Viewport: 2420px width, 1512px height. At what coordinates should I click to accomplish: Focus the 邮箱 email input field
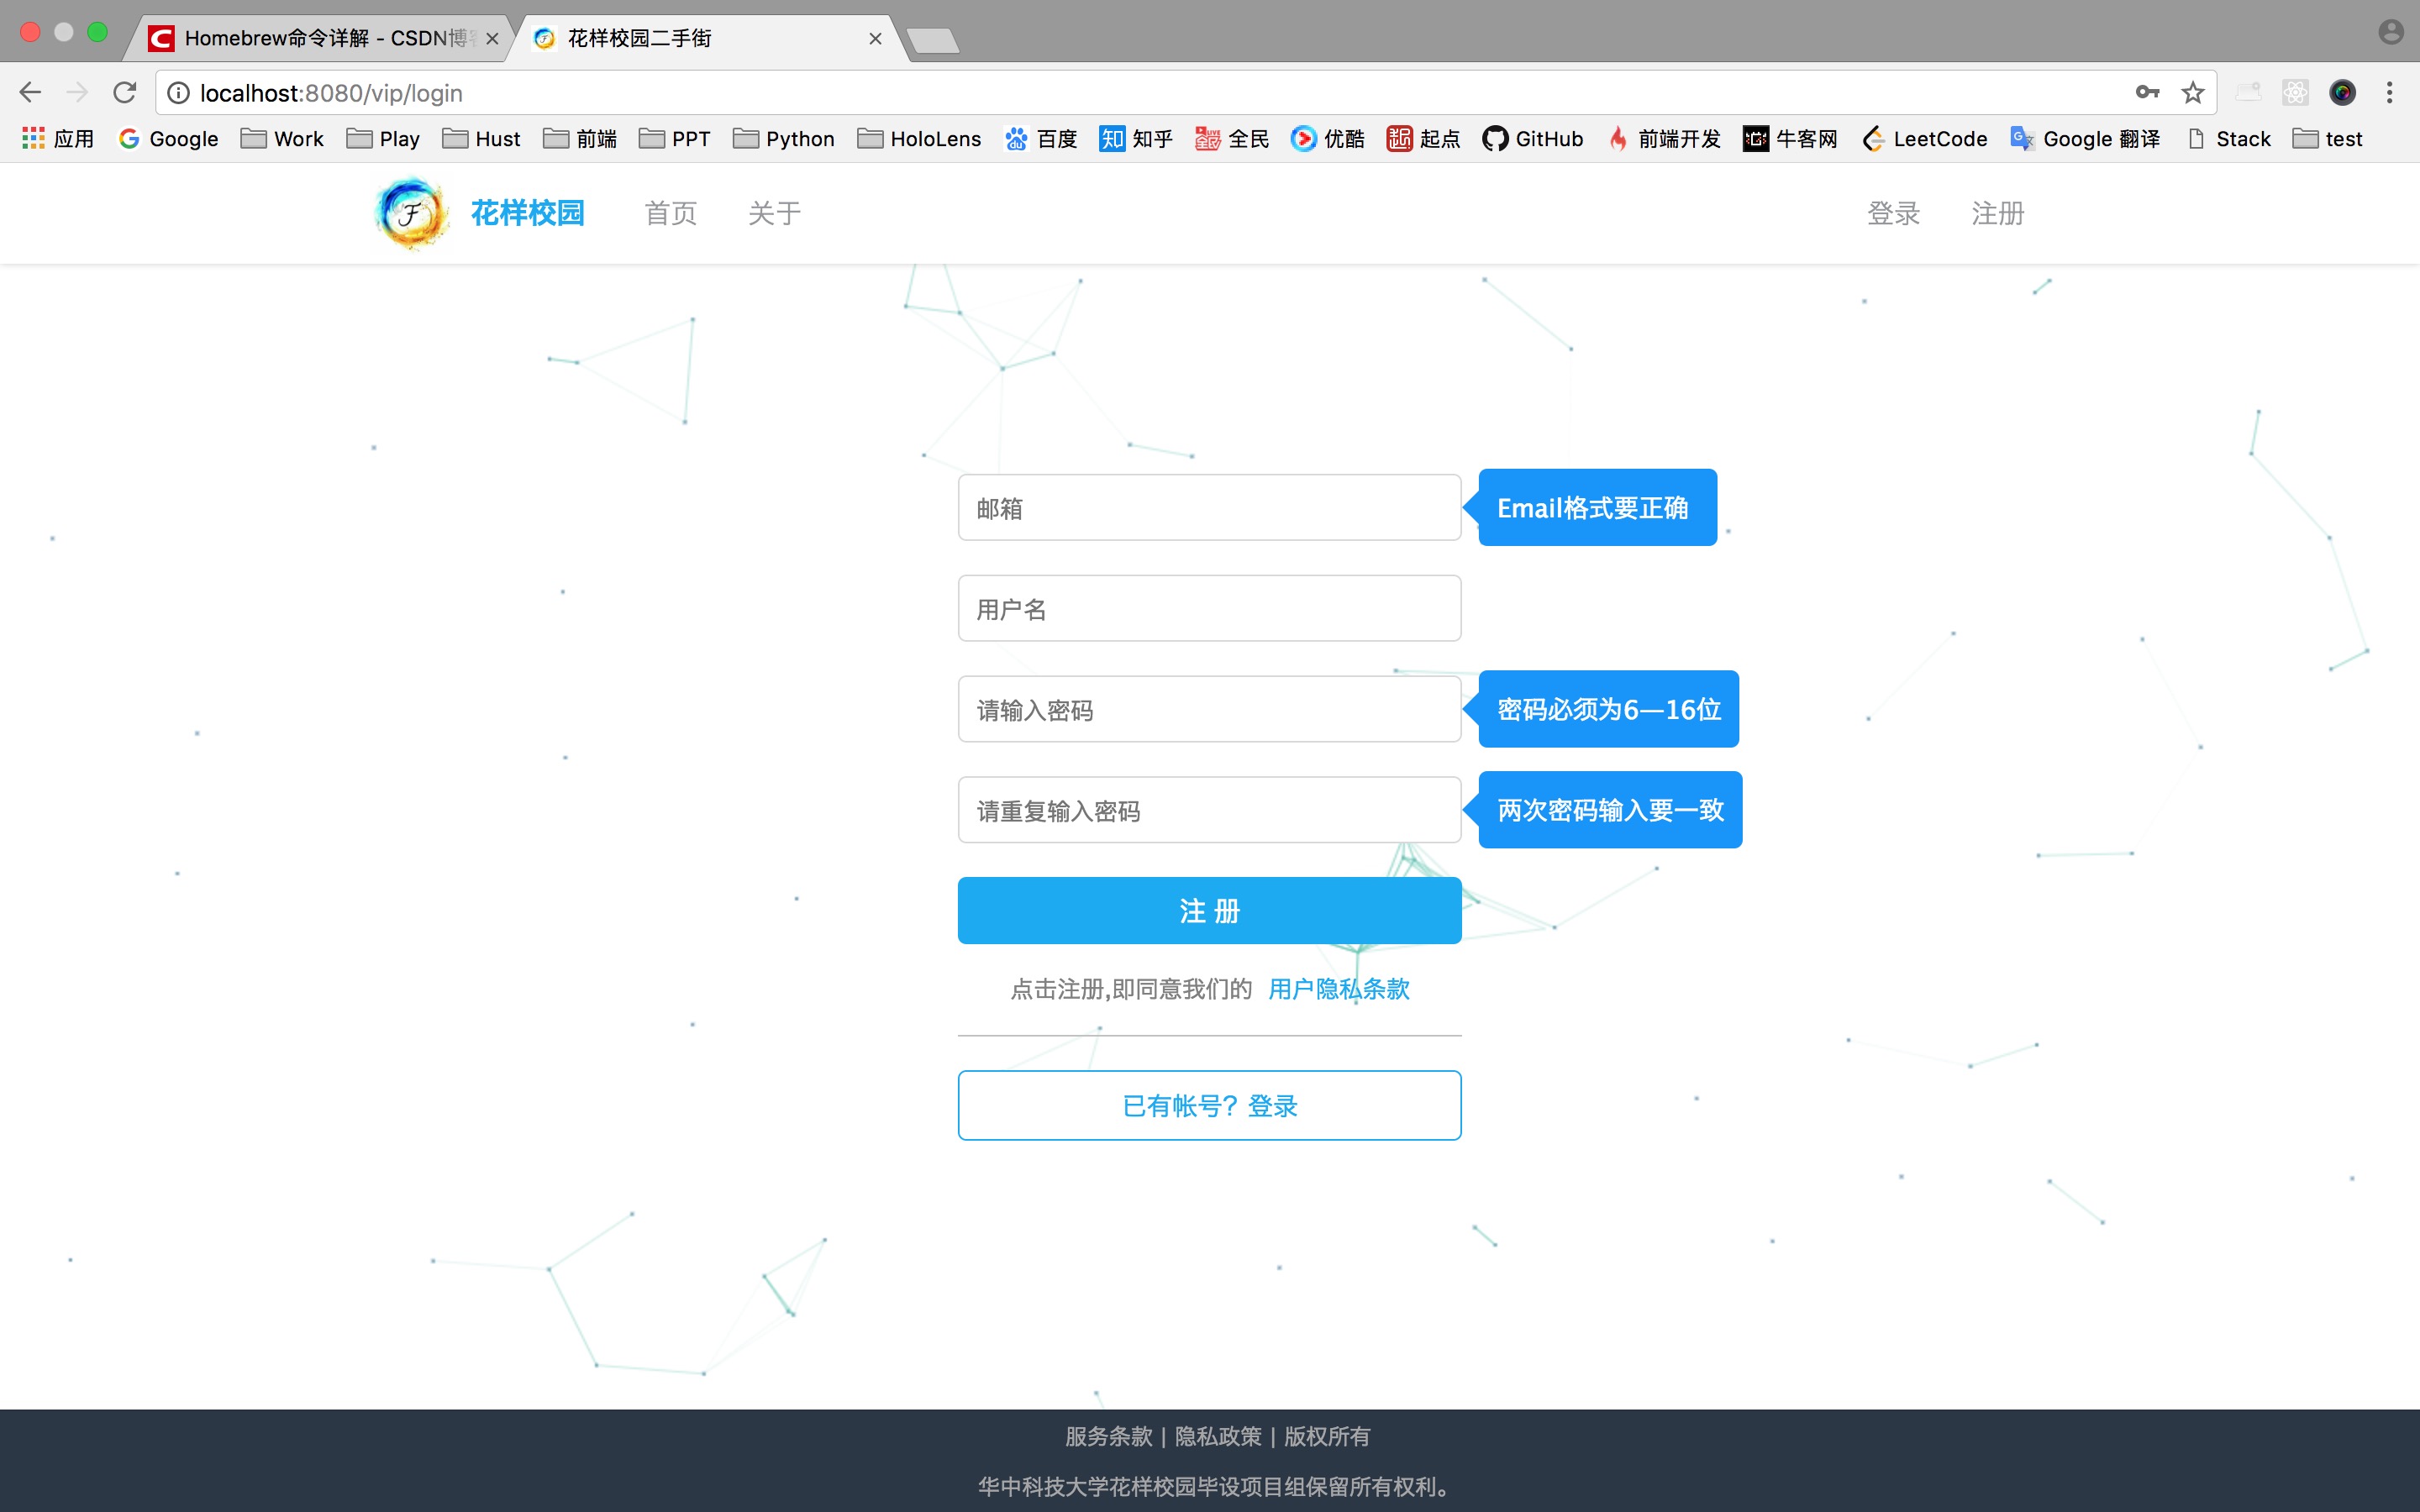(1209, 508)
